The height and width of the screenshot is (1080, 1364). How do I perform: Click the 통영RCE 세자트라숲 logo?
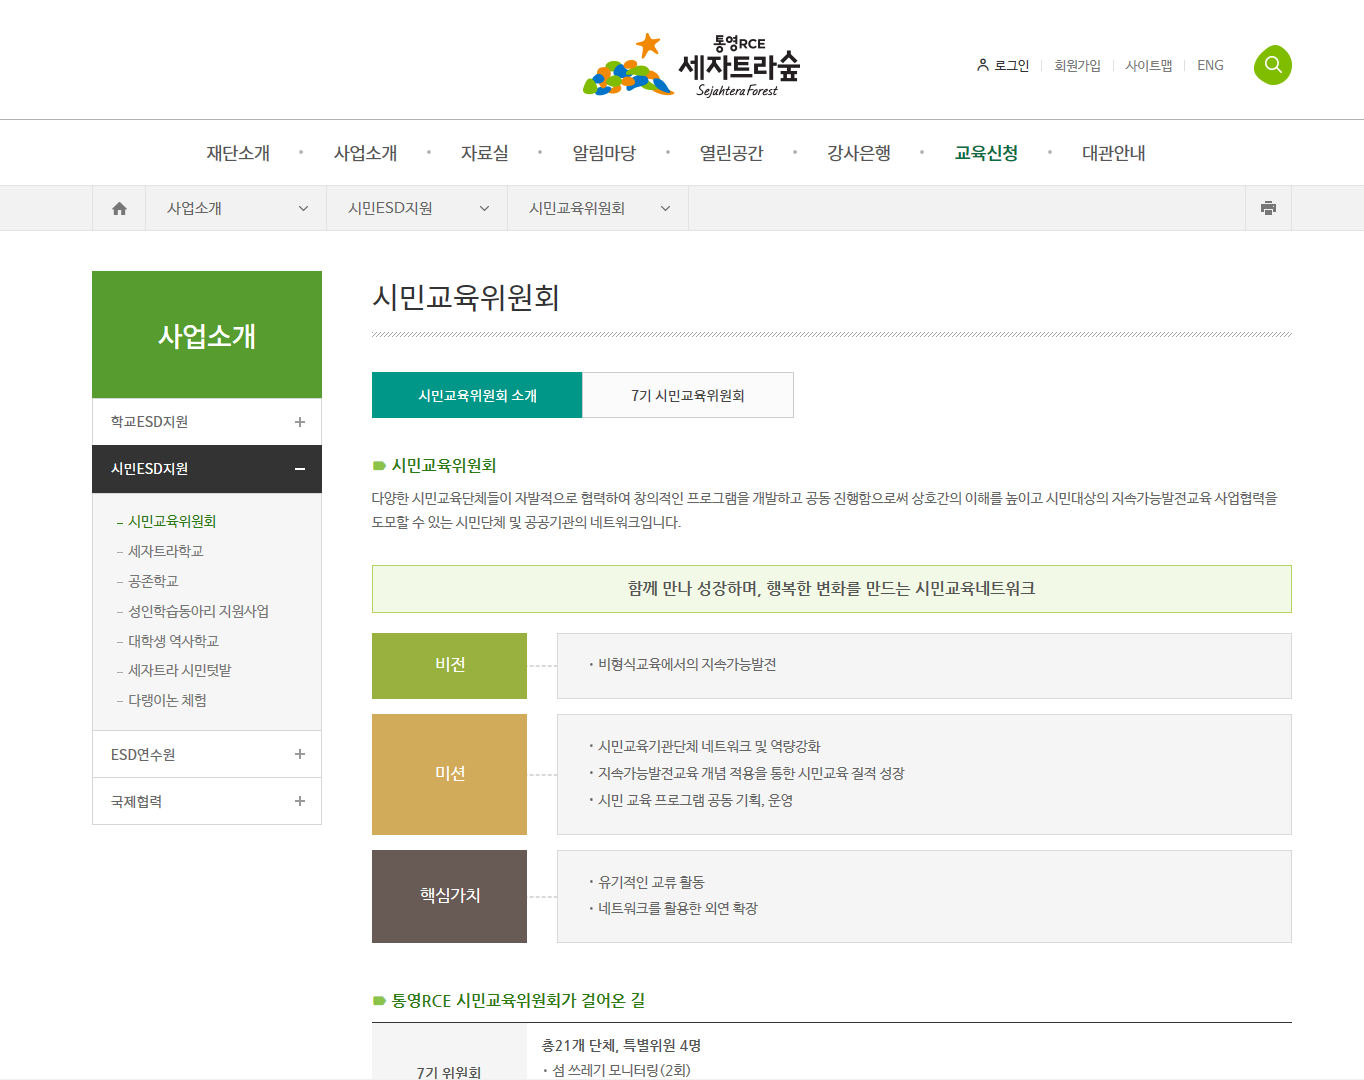tap(692, 66)
